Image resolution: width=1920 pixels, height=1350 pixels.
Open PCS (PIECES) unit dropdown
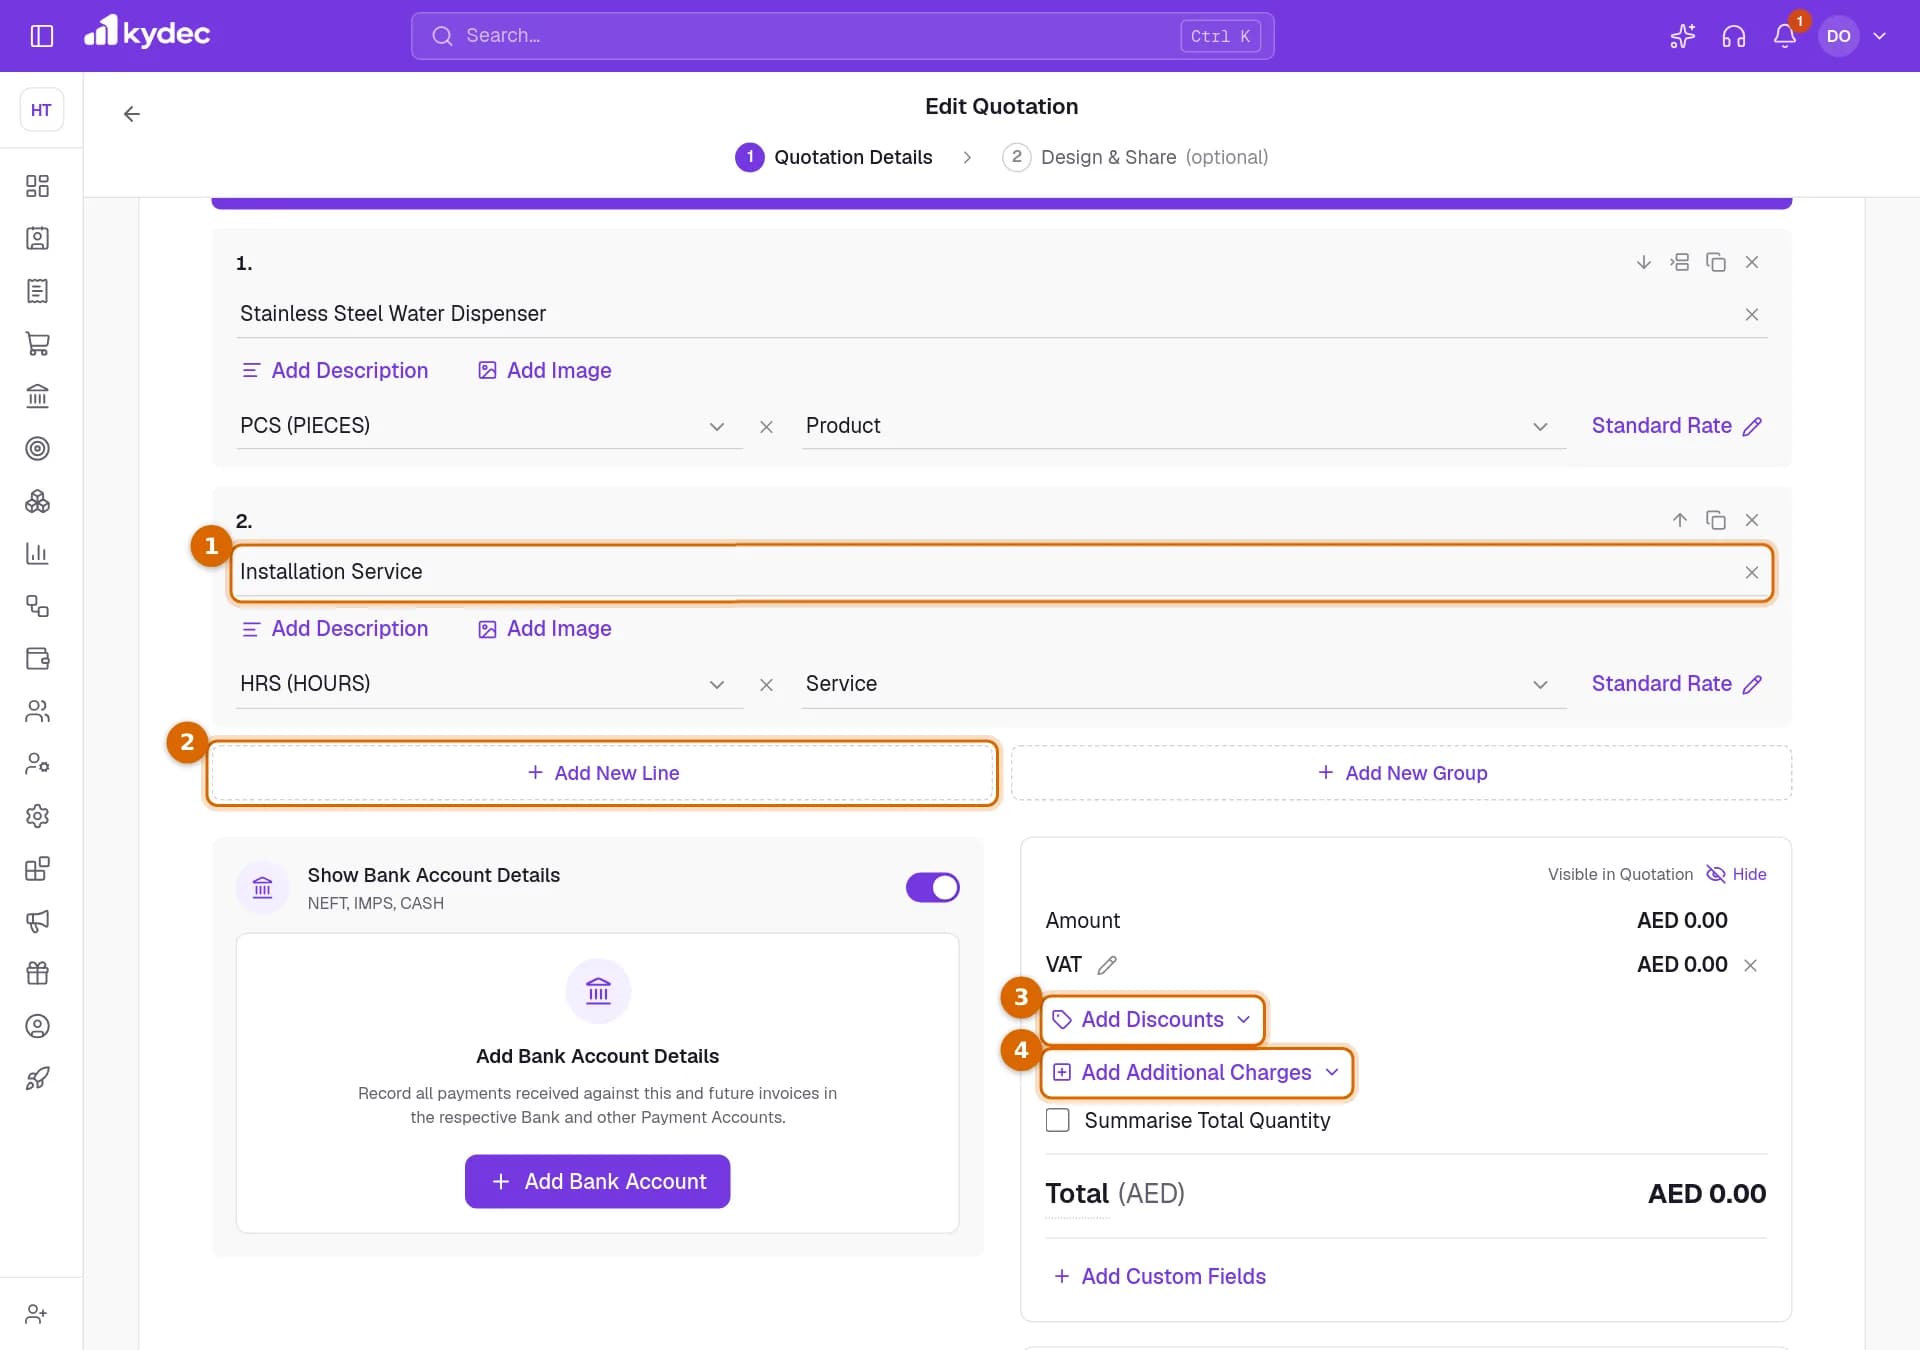[489, 426]
